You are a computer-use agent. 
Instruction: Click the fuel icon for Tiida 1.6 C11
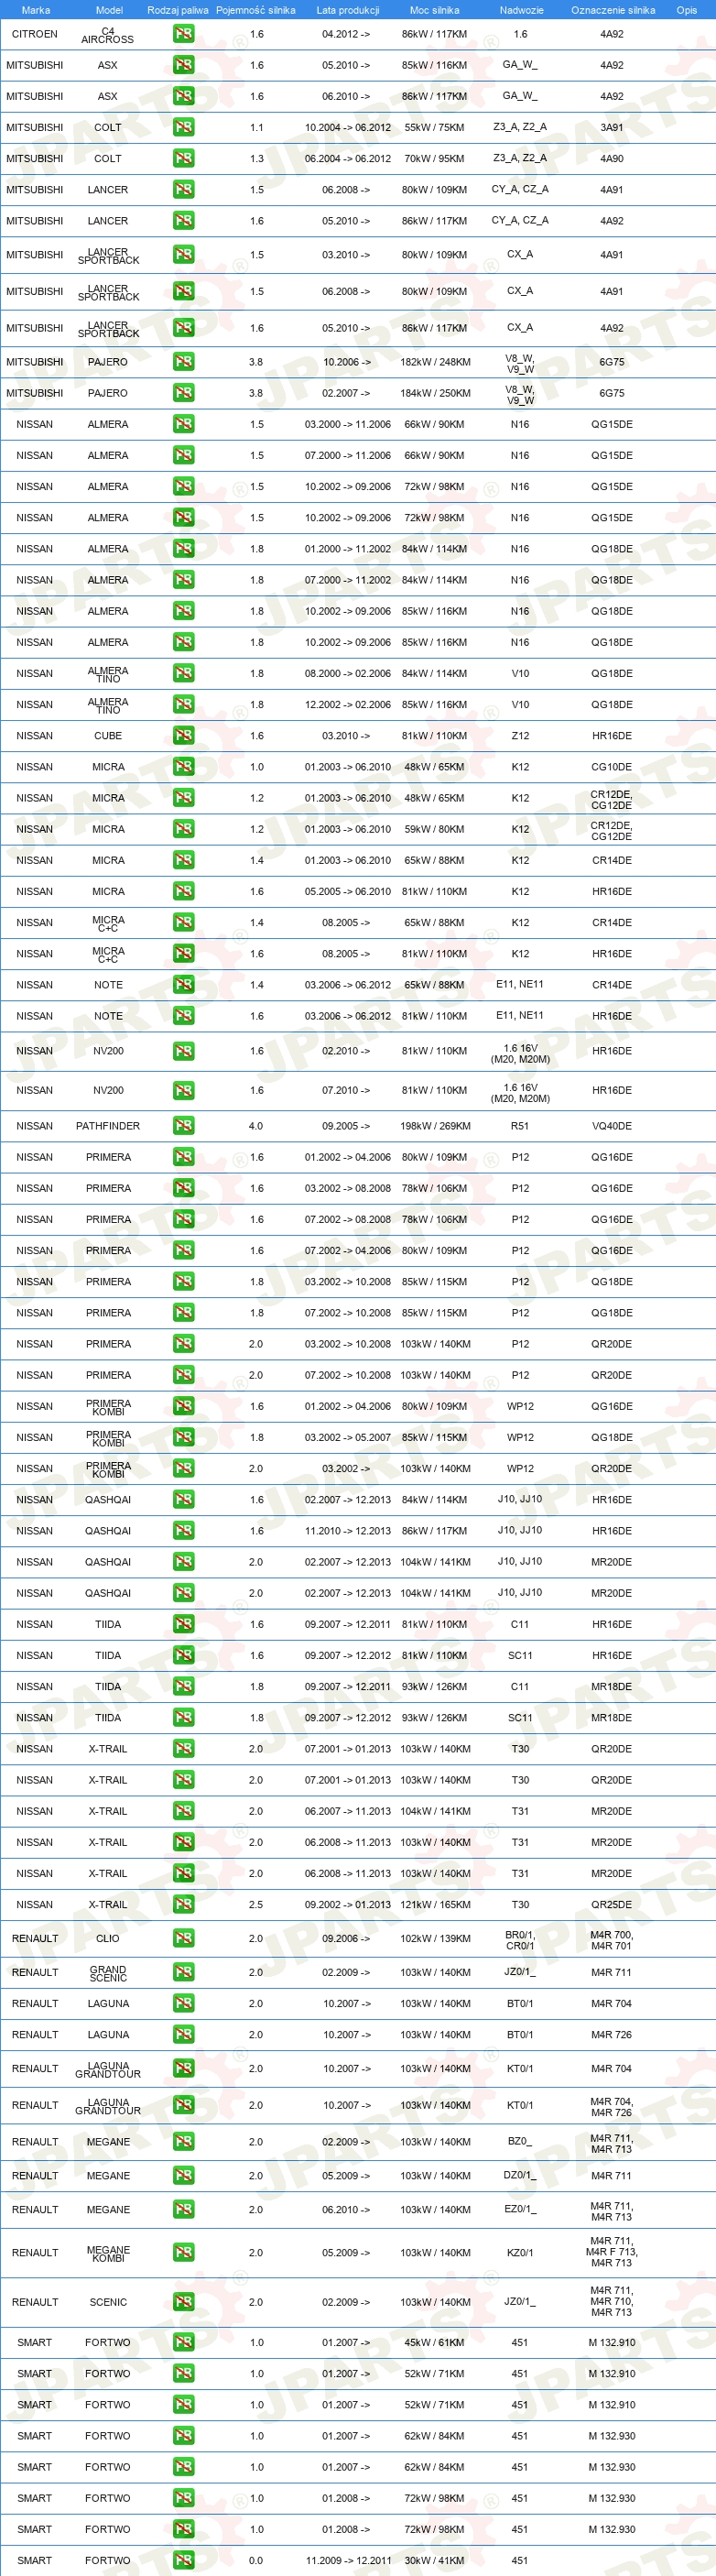183,1624
